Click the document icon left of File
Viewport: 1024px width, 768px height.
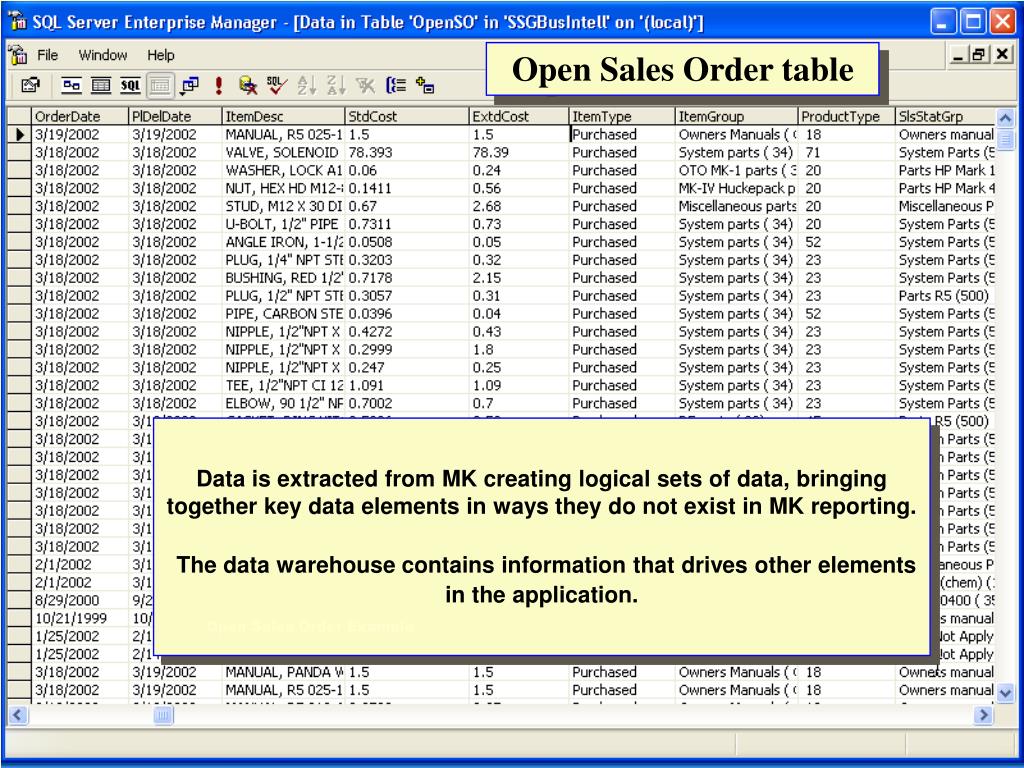(18, 55)
